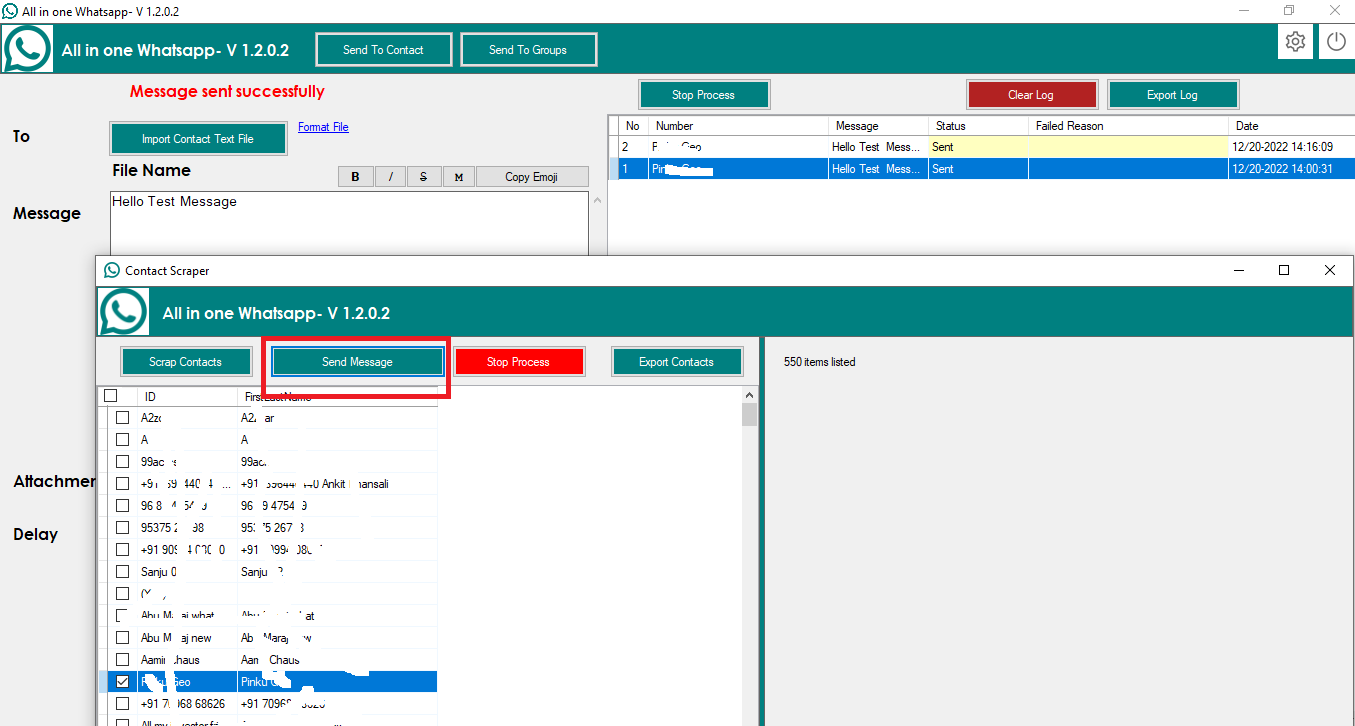Screen dimensions: 1355x726
Task: Click the Message column header in the log
Action: 879,126
